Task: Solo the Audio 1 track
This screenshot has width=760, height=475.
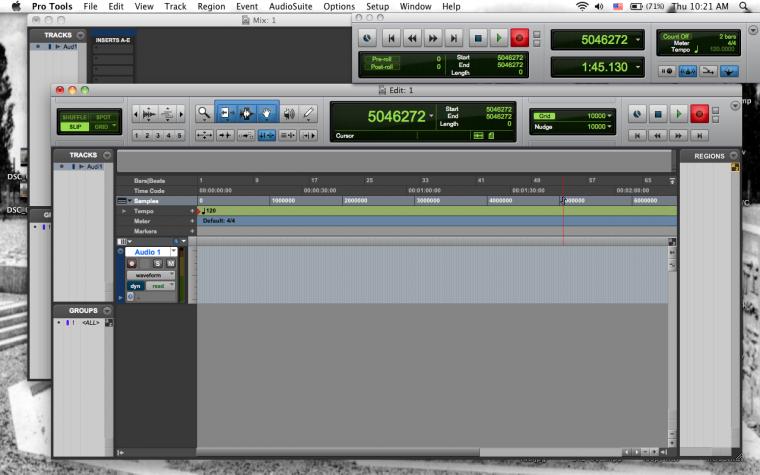Action: (158, 263)
